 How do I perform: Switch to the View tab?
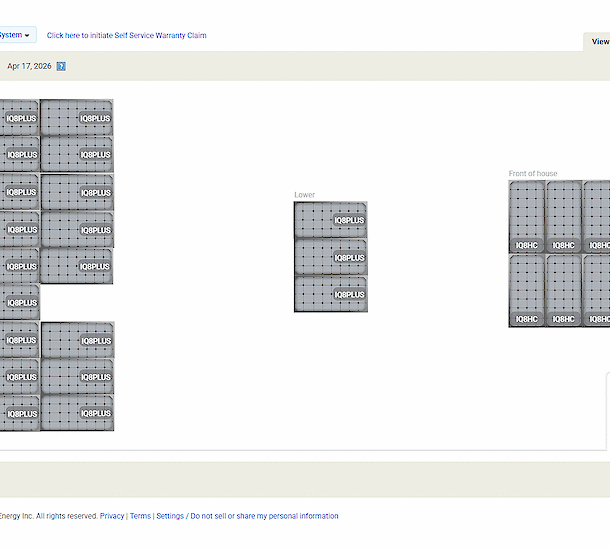coord(599,42)
